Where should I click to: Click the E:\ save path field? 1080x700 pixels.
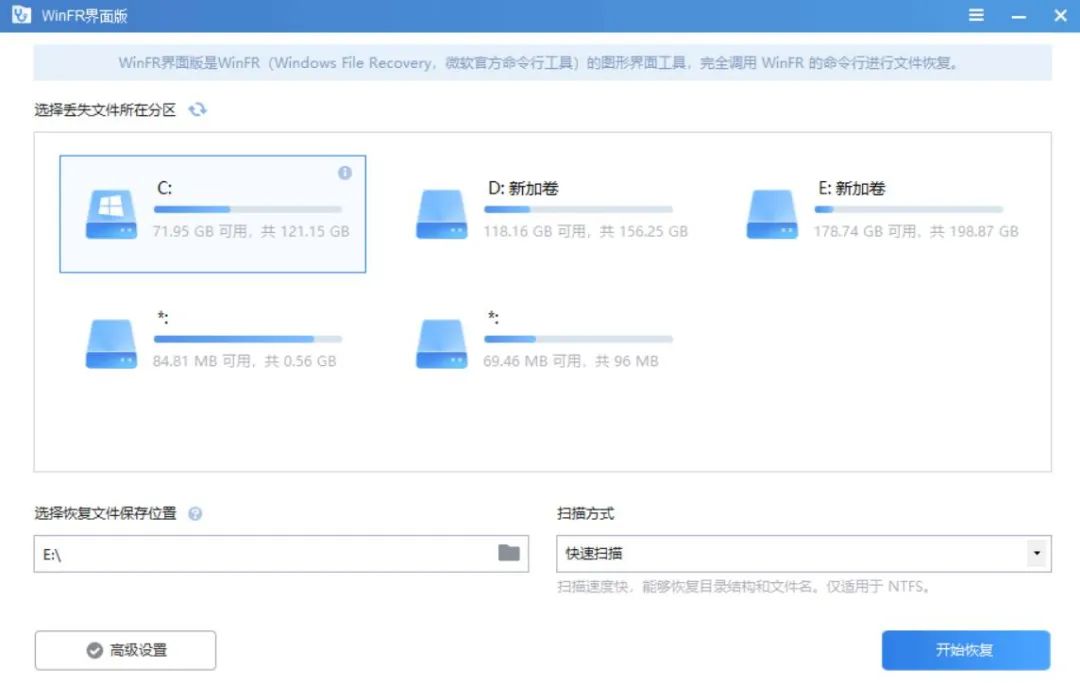coord(281,553)
